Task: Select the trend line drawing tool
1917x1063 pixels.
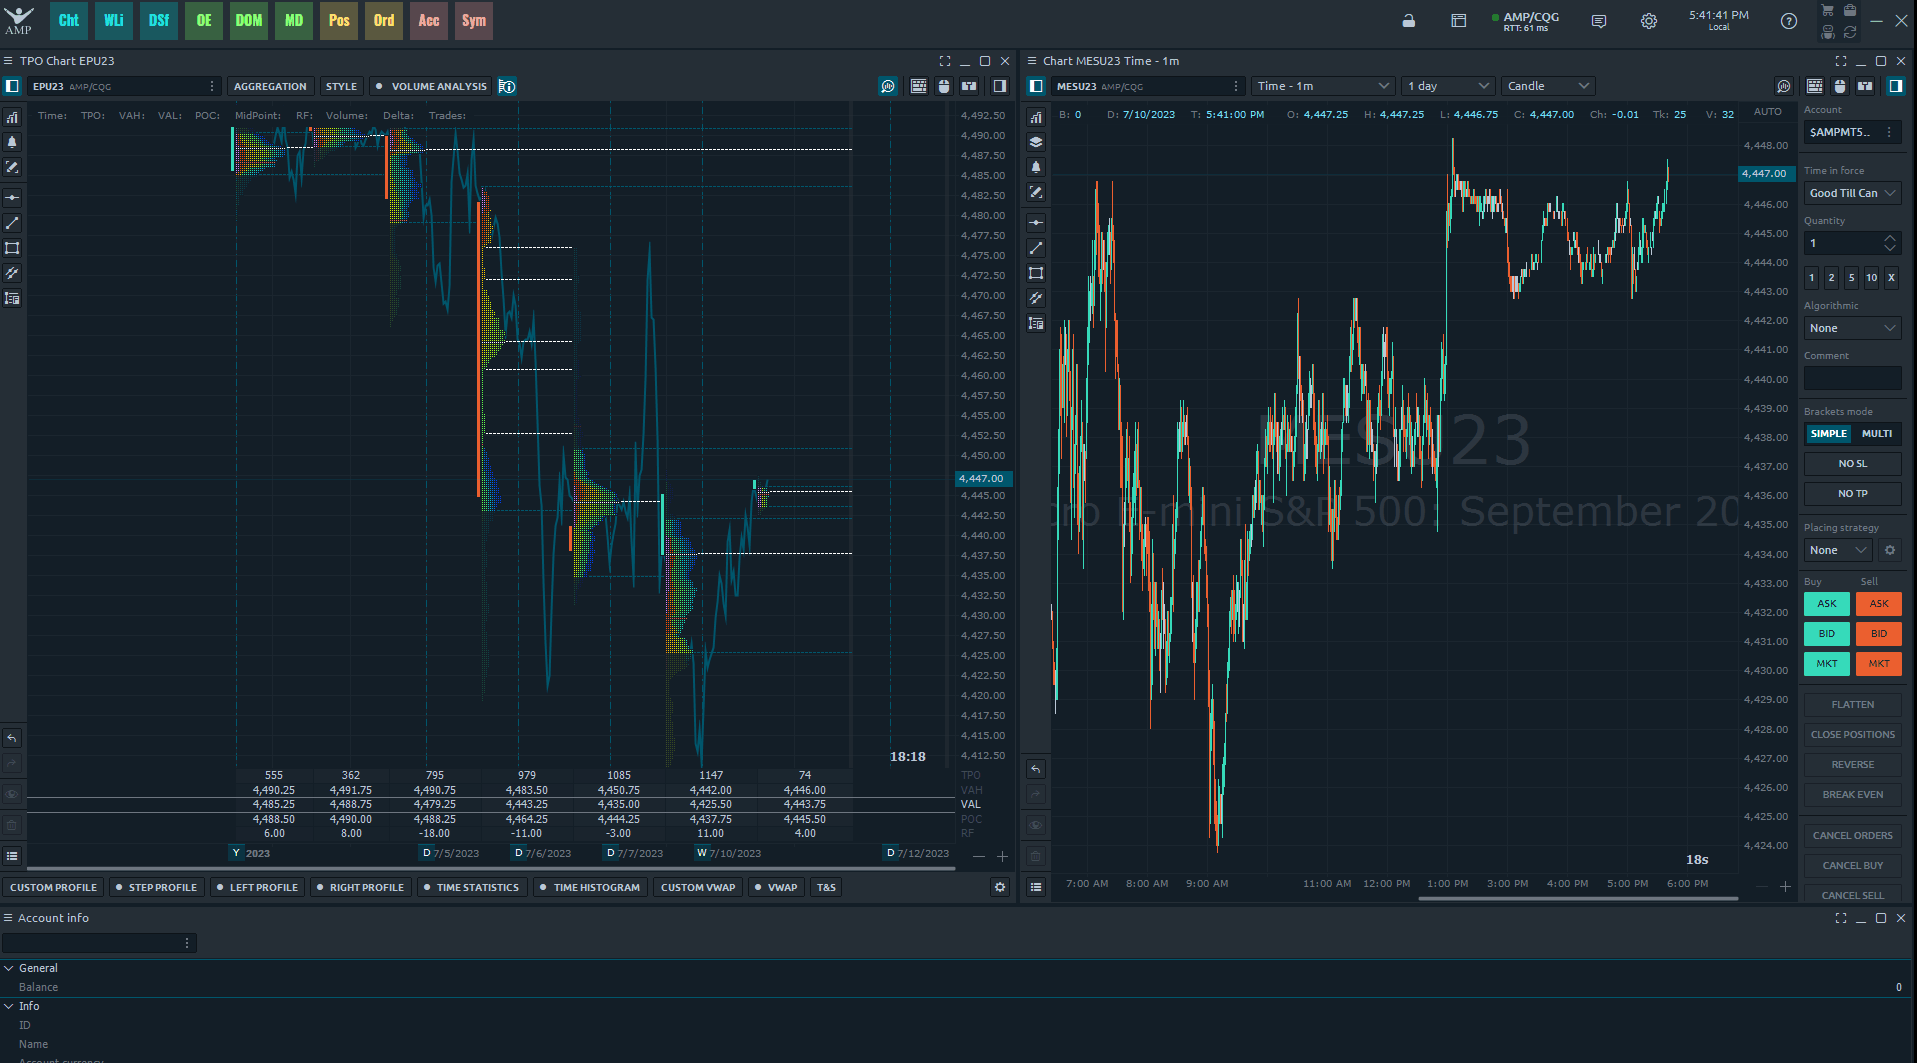Action: pyautogui.click(x=11, y=222)
